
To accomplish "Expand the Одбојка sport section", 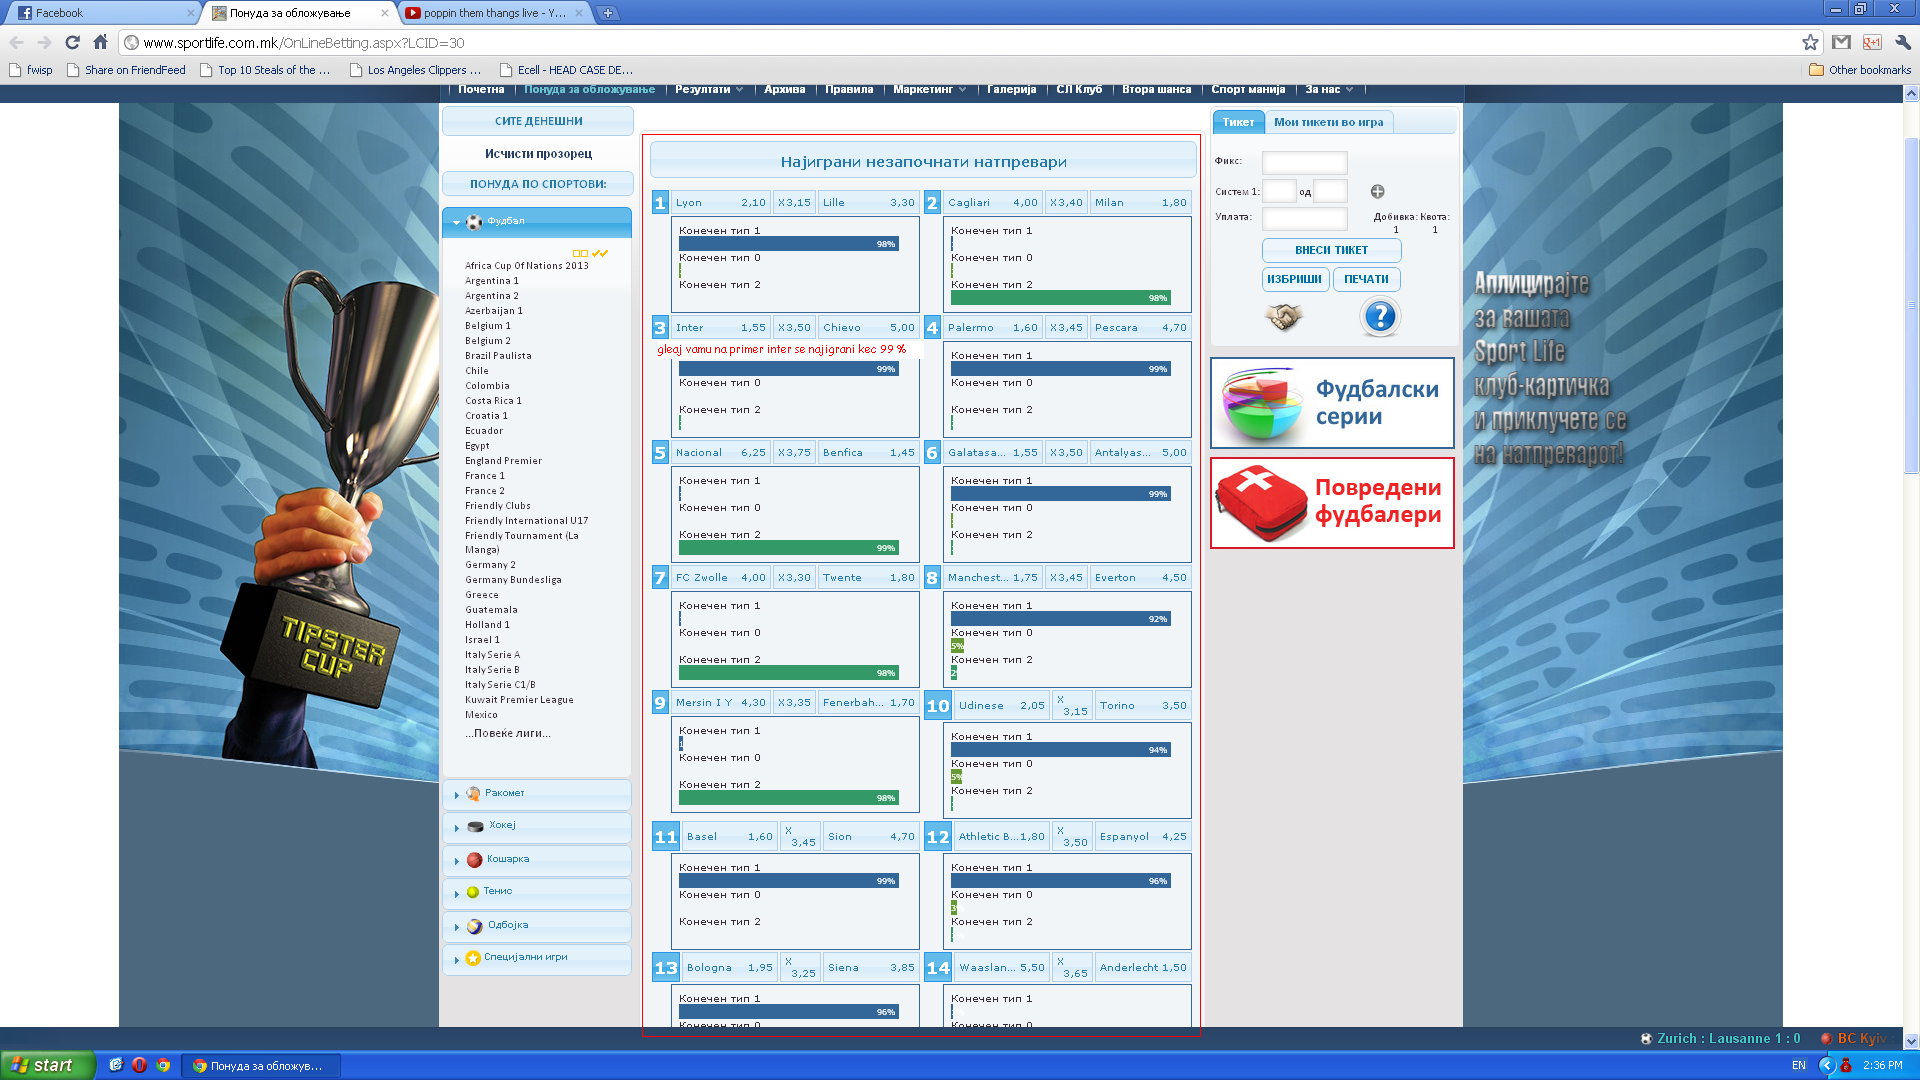I will (457, 926).
